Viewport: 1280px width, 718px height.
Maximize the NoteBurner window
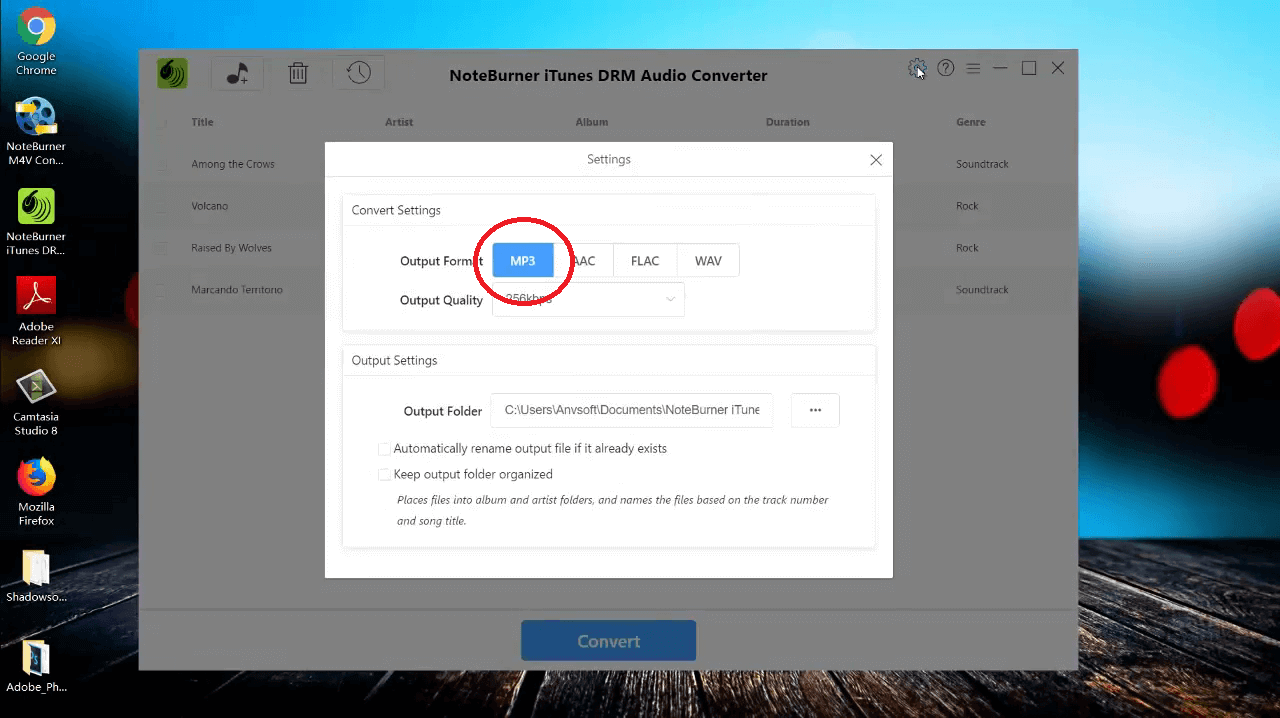[1029, 68]
